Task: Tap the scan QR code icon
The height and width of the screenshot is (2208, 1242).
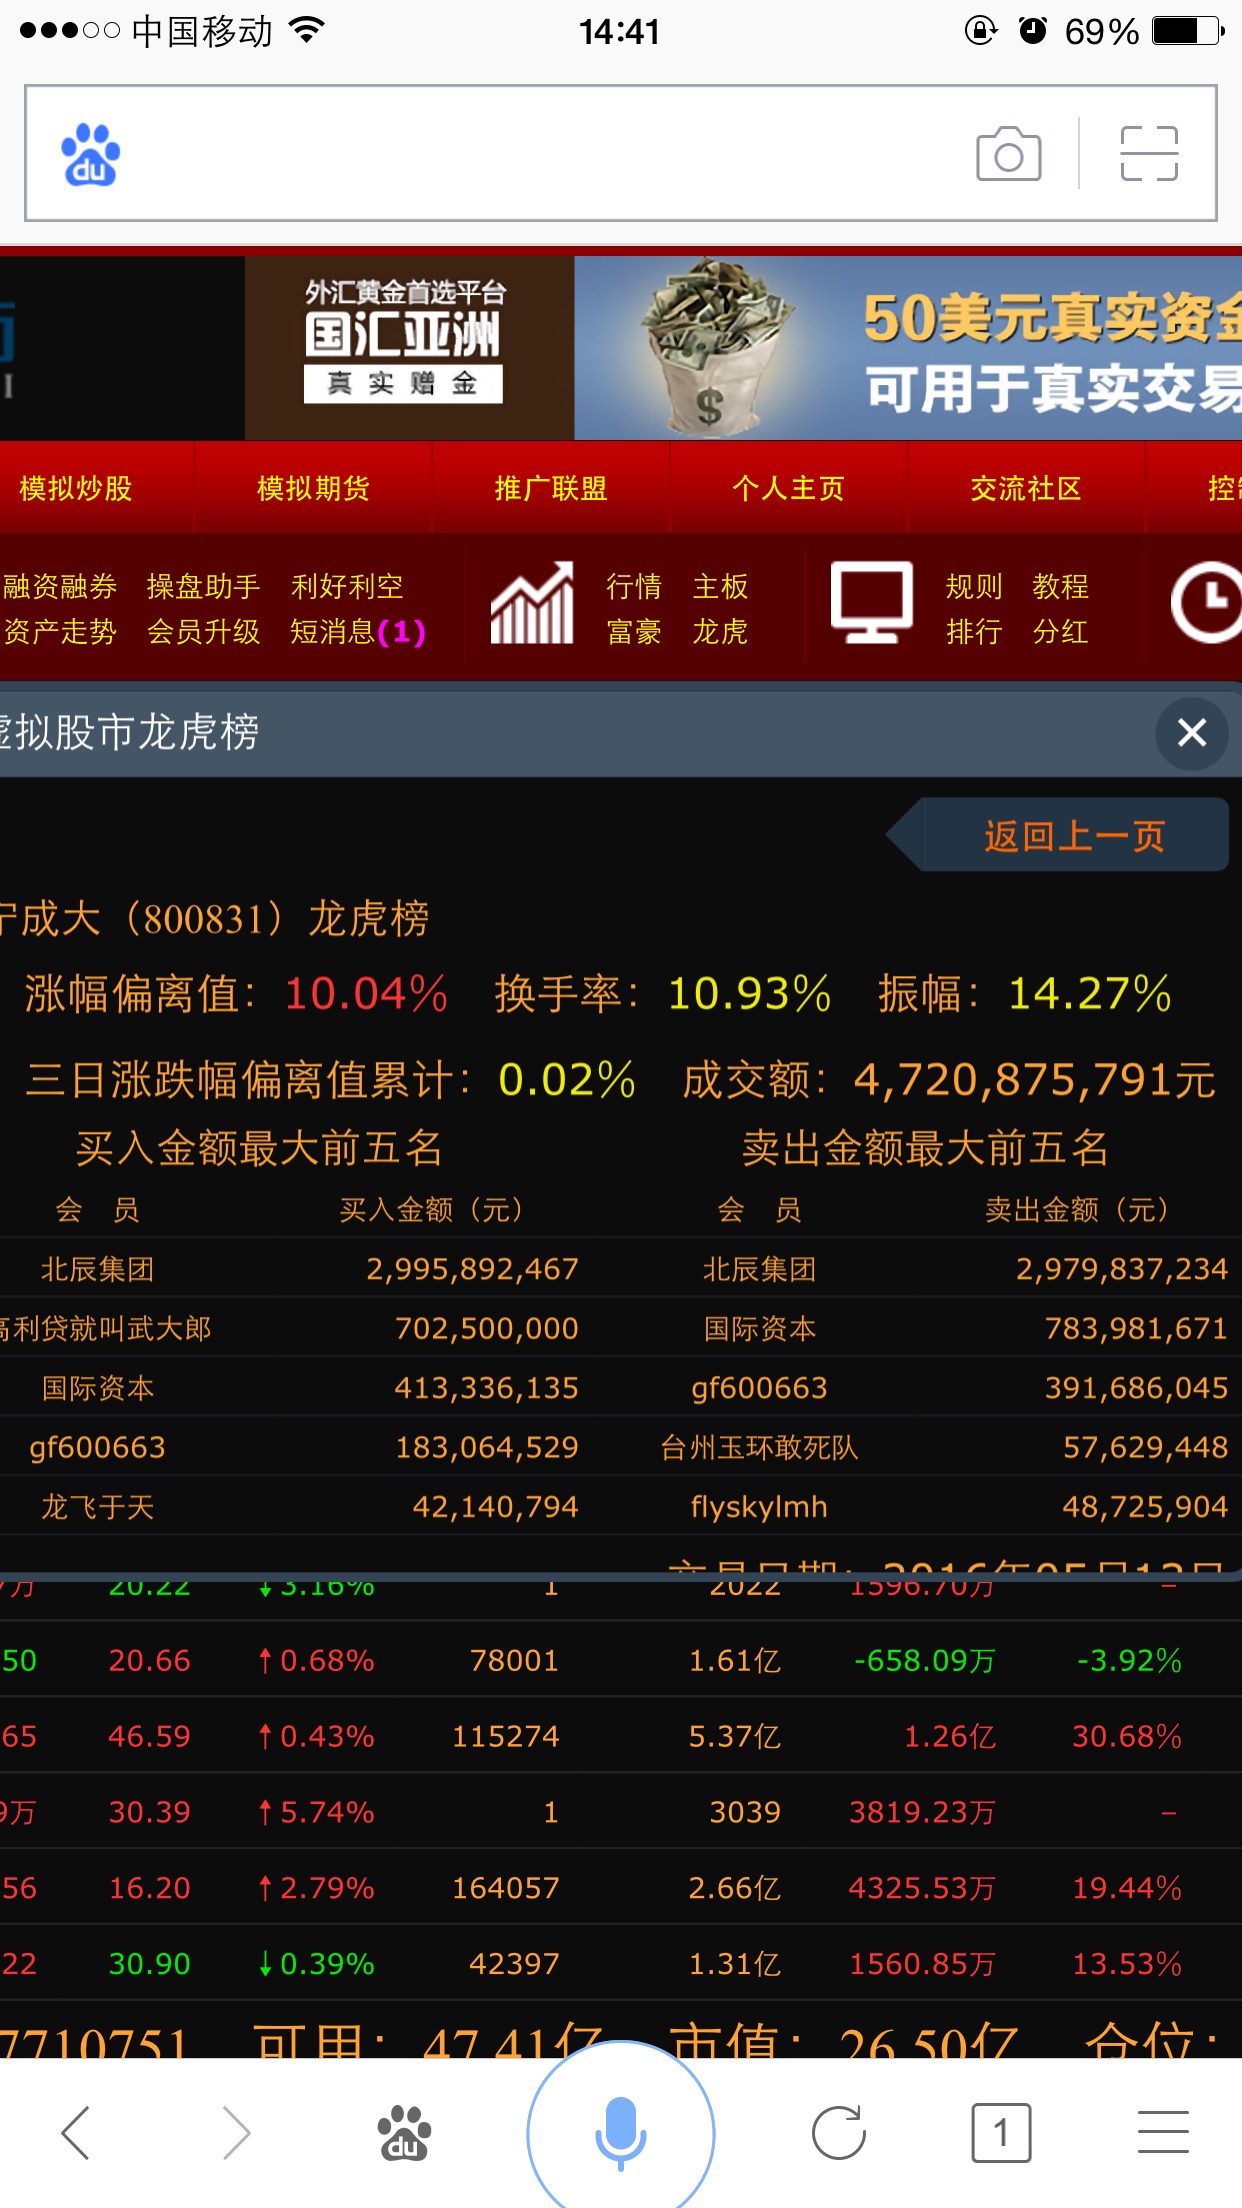Action: [1148, 154]
